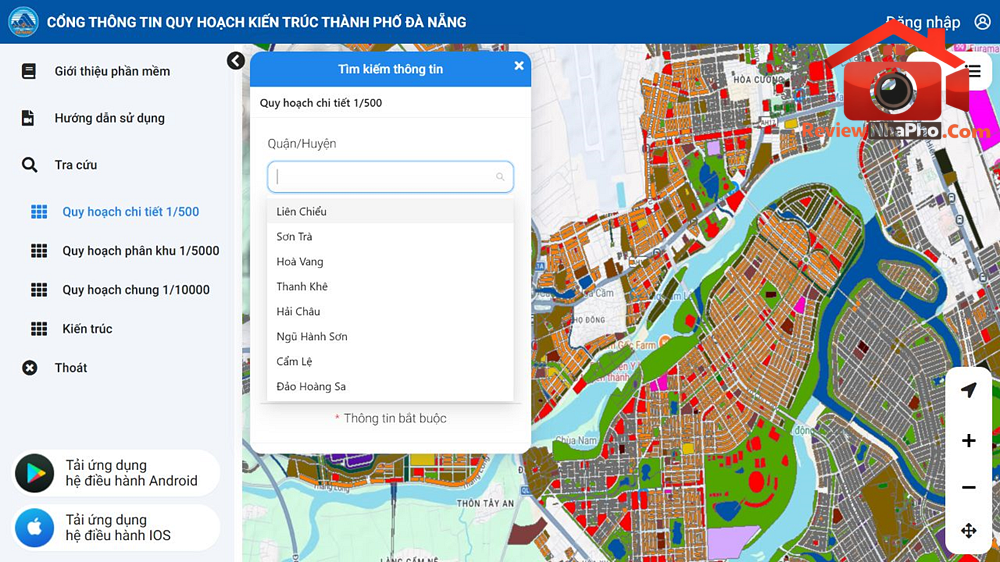Image resolution: width=1000 pixels, height=562 pixels.
Task: Choose Liên Chiểu from district list
Action: pyautogui.click(x=390, y=211)
